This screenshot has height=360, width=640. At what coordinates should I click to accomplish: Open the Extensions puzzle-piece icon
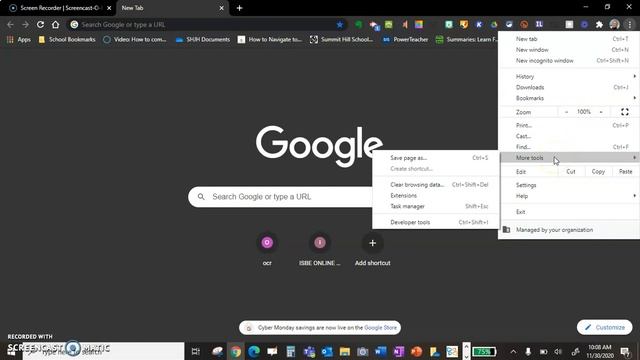pyautogui.click(x=599, y=24)
